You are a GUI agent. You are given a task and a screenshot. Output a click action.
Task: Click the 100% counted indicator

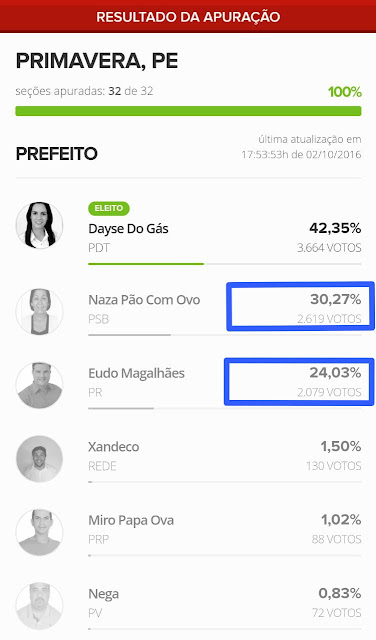click(x=345, y=92)
